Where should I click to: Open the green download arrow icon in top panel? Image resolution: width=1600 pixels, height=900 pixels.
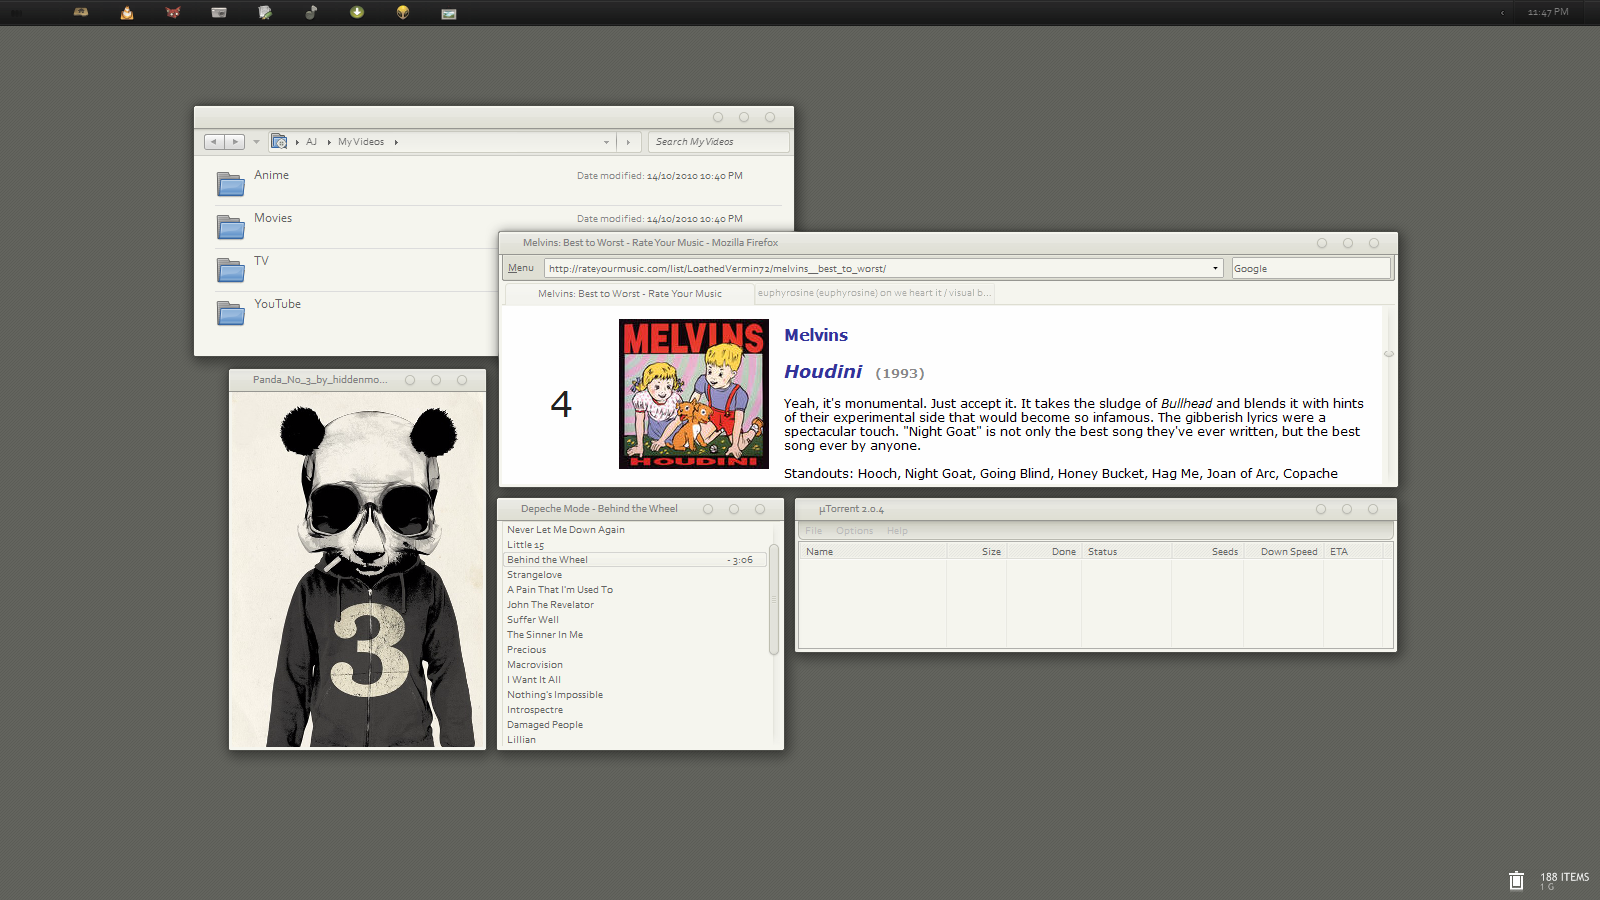[x=357, y=13]
